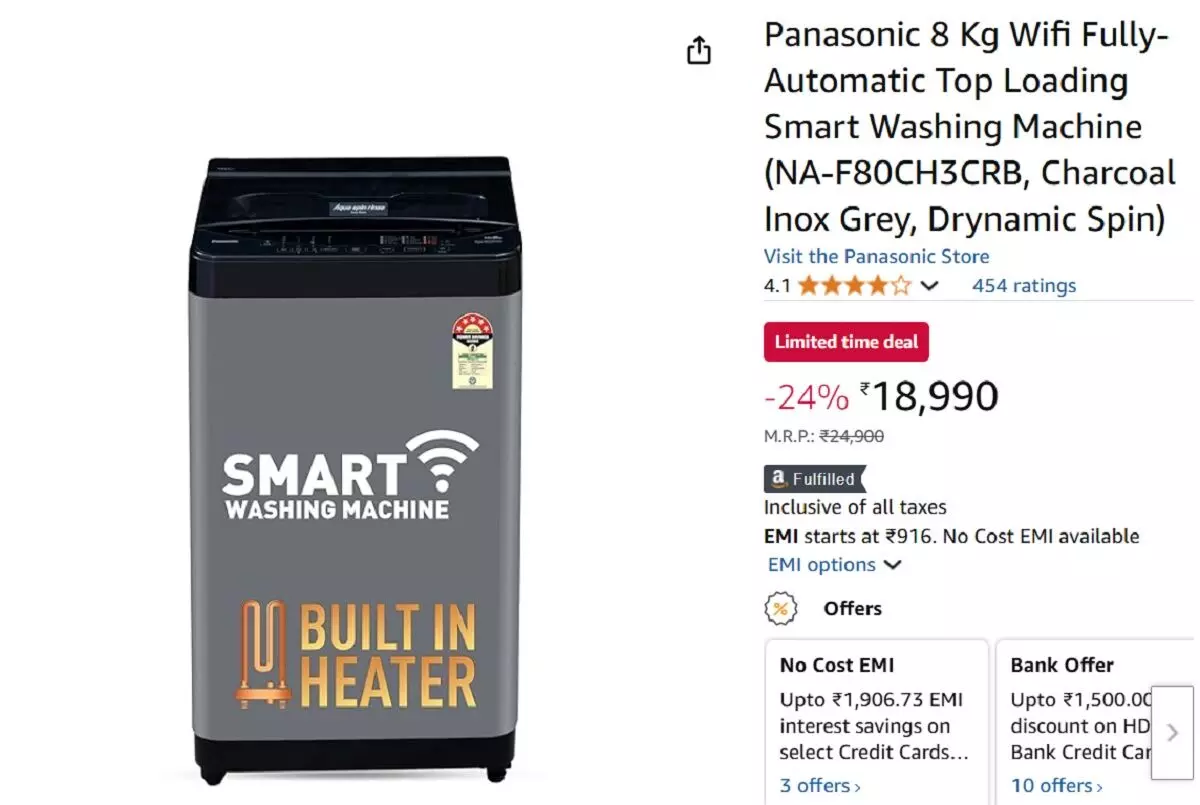1200x805 pixels.
Task: Visit the Panasonic Store link
Action: 877,257
